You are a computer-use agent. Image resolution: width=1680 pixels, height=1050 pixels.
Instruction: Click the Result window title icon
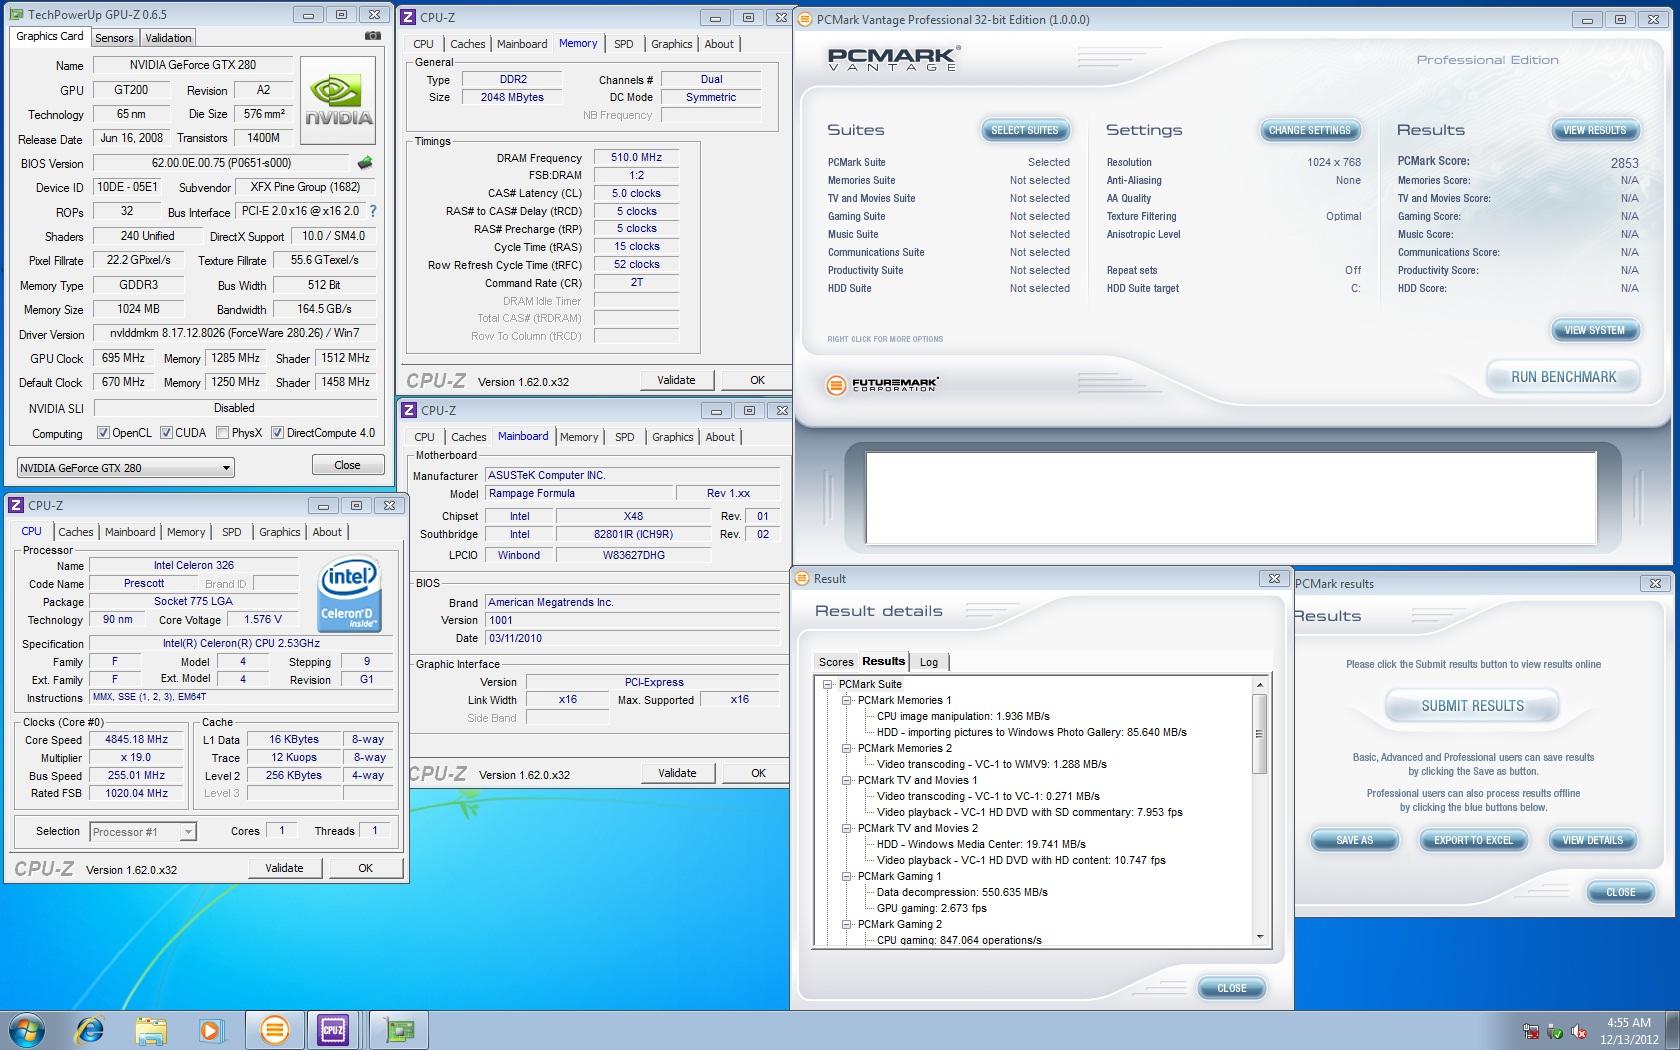(x=802, y=578)
